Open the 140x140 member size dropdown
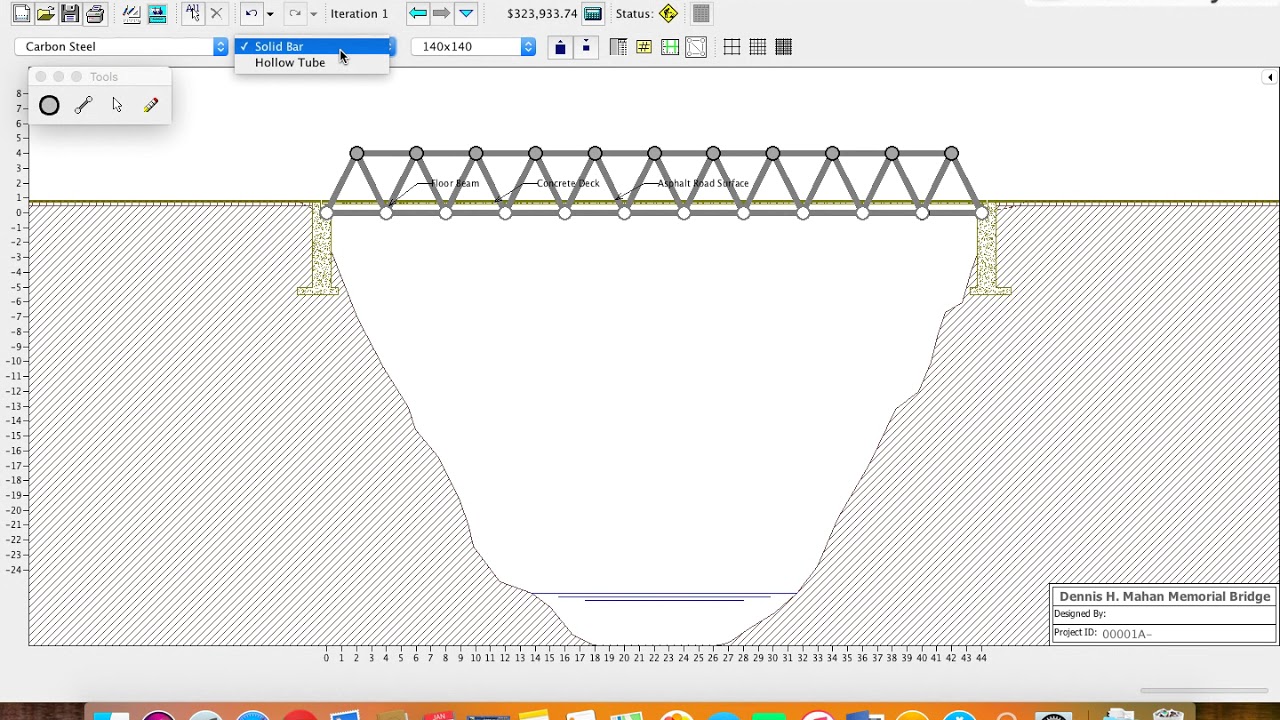Image resolution: width=1280 pixels, height=720 pixels. [474, 47]
